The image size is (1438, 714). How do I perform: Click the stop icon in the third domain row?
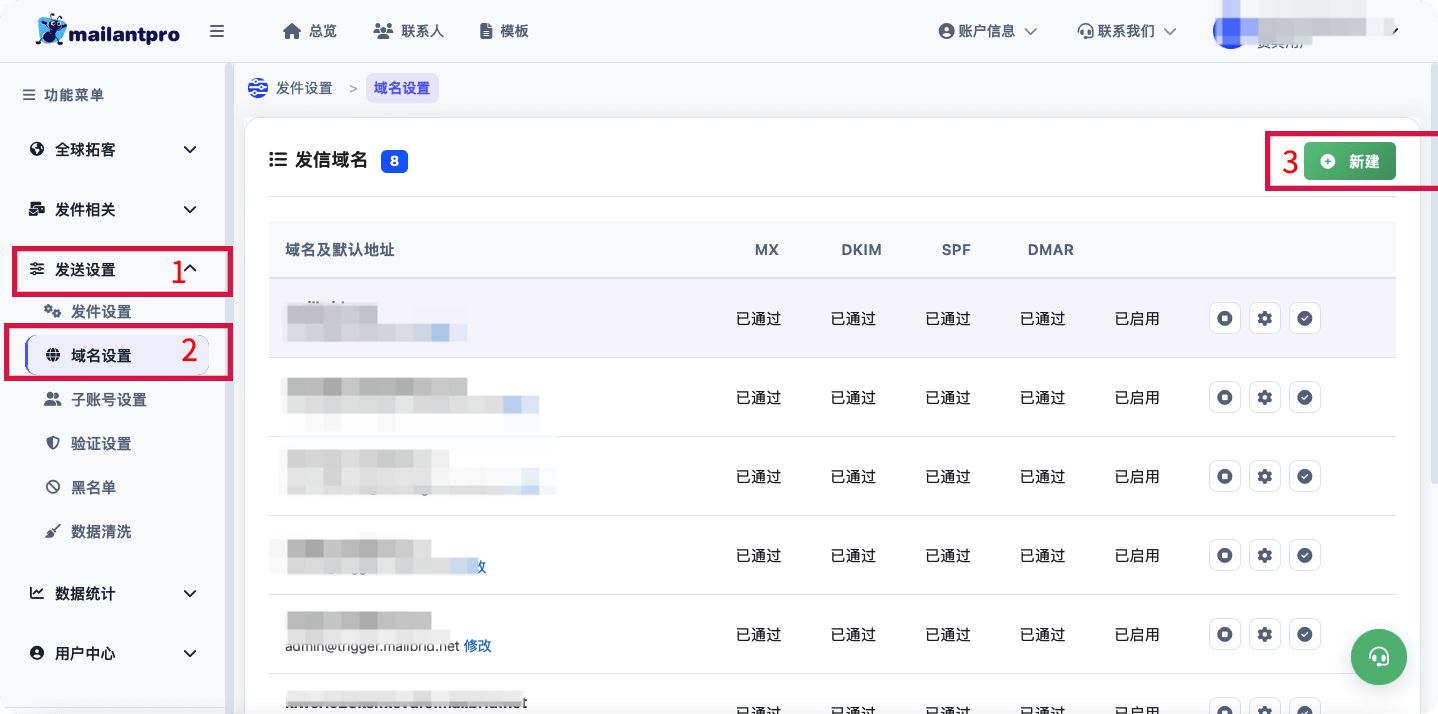(x=1225, y=476)
